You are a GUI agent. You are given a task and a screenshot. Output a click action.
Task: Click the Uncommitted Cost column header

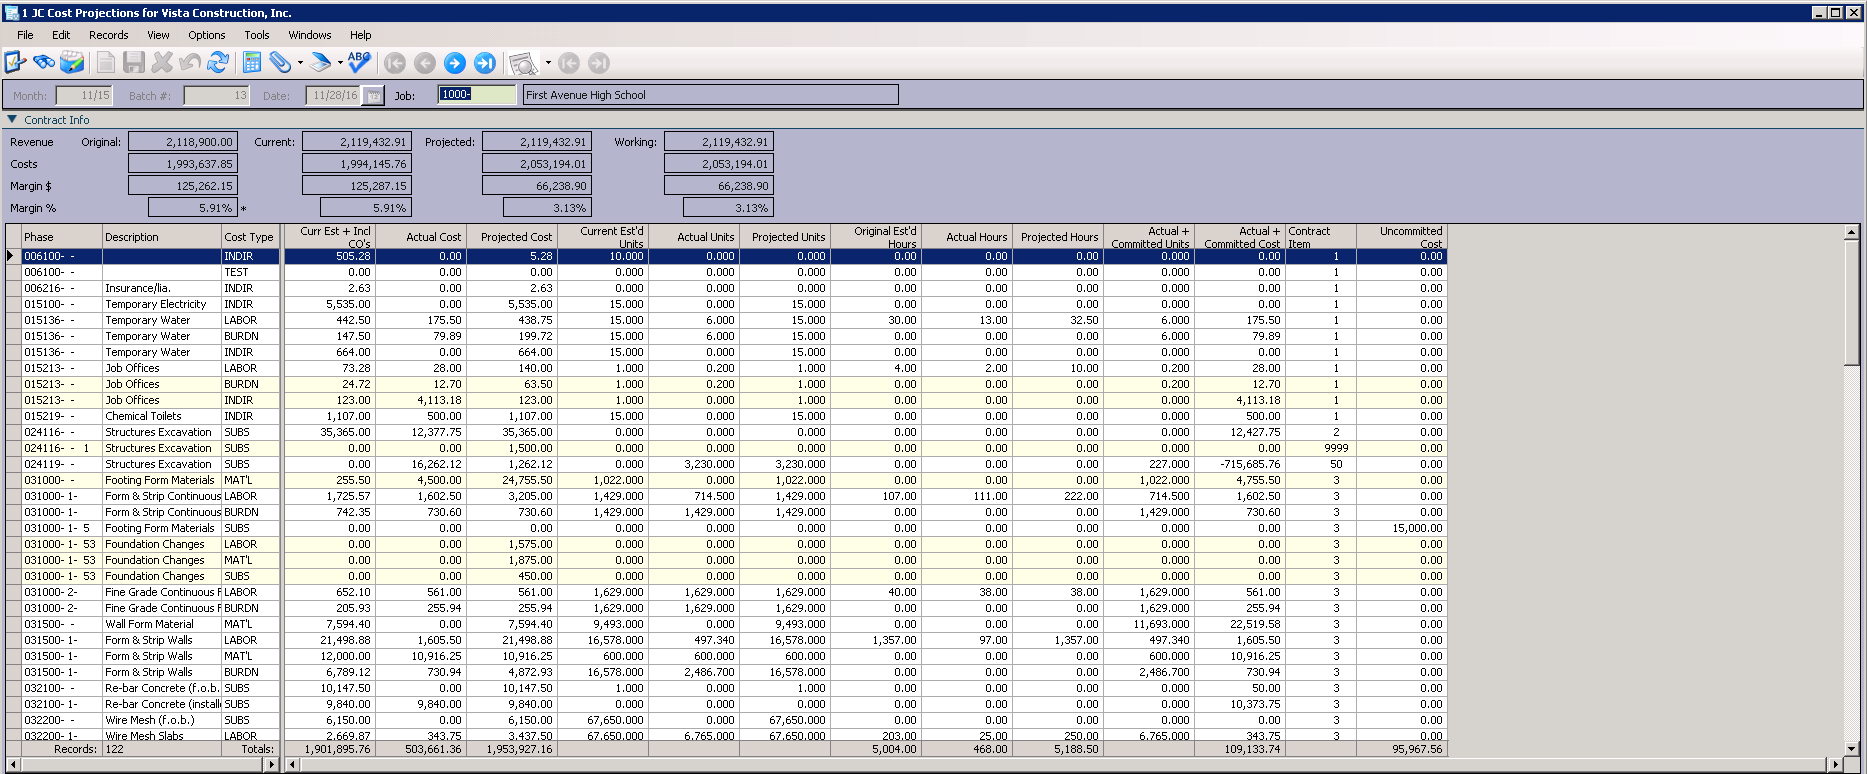[1402, 237]
